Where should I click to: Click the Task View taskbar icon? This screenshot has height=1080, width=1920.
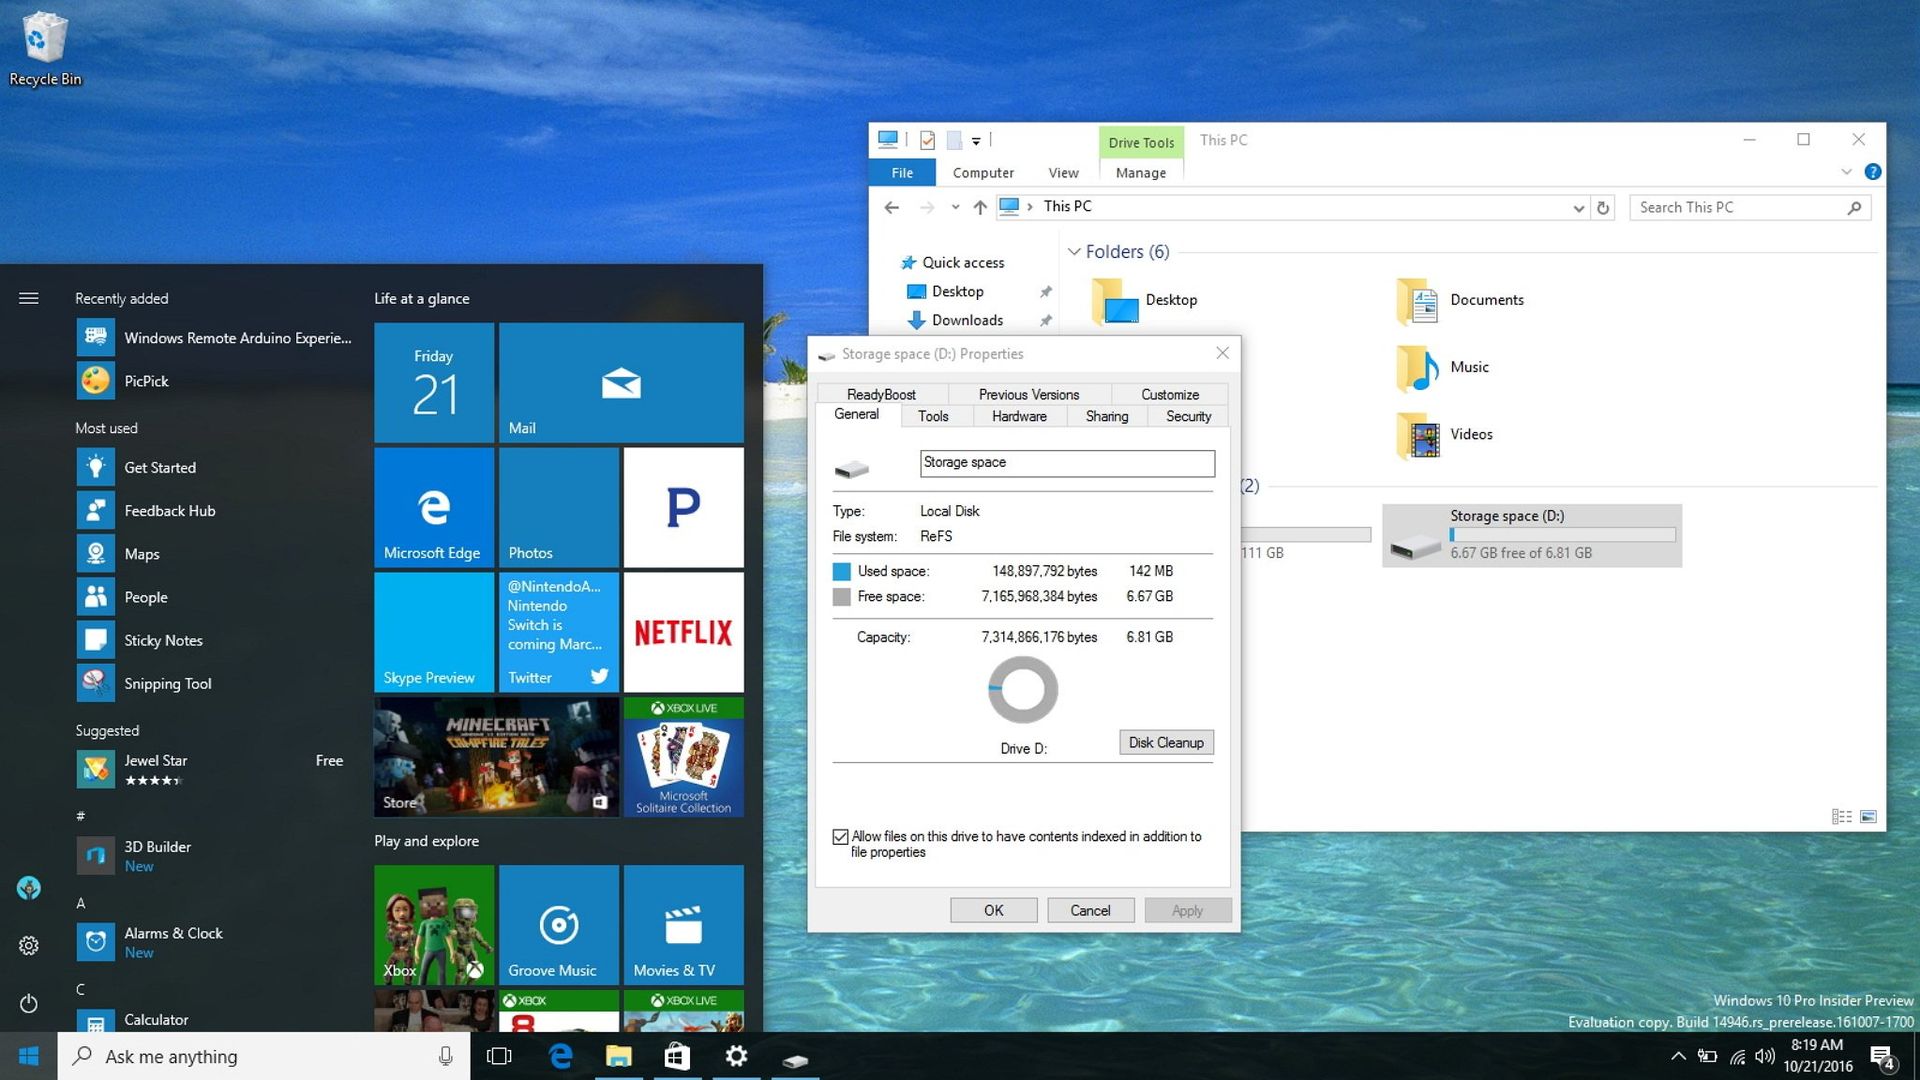(x=499, y=1056)
